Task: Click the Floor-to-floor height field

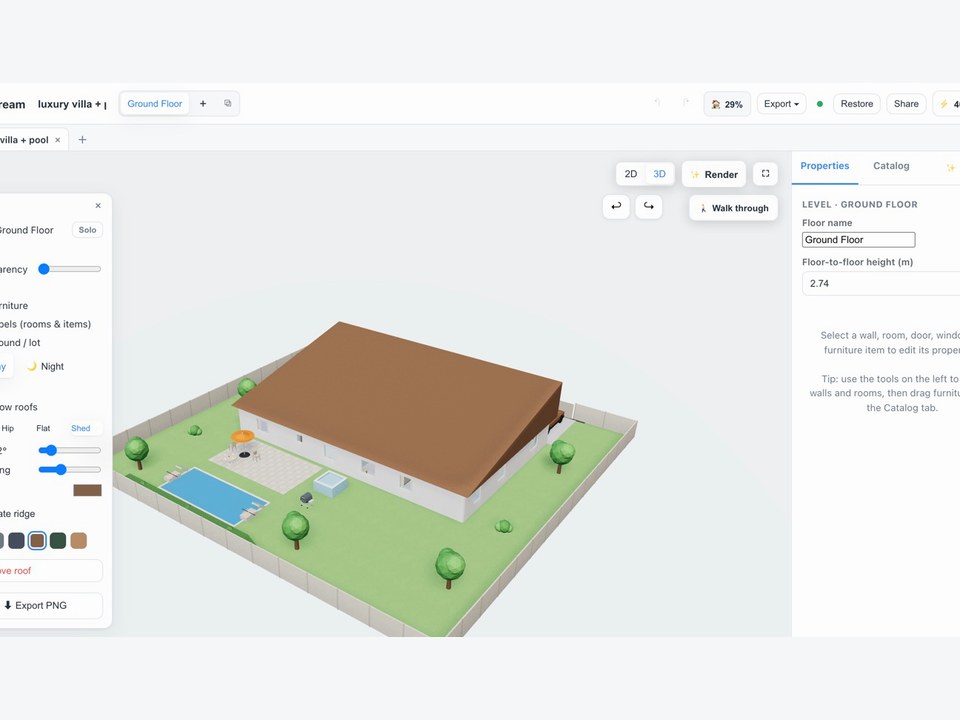Action: (x=880, y=283)
